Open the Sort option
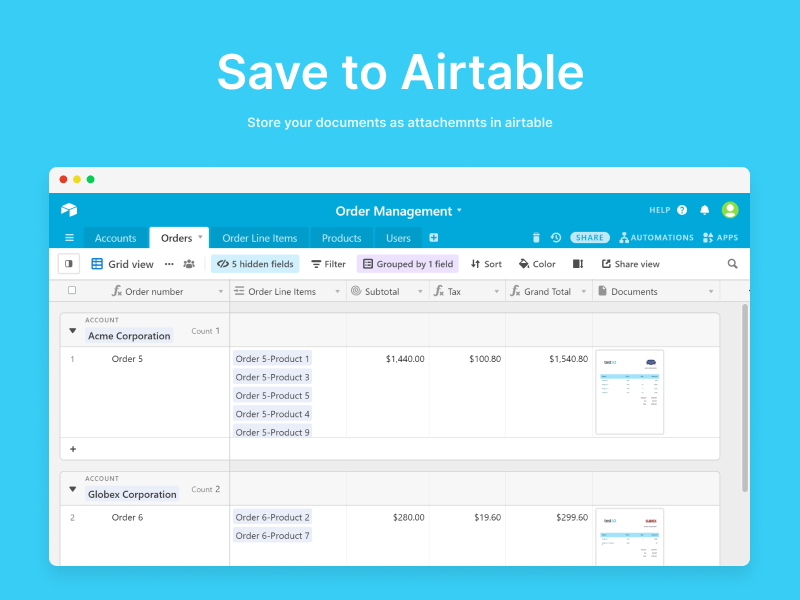800x600 pixels. click(x=486, y=264)
